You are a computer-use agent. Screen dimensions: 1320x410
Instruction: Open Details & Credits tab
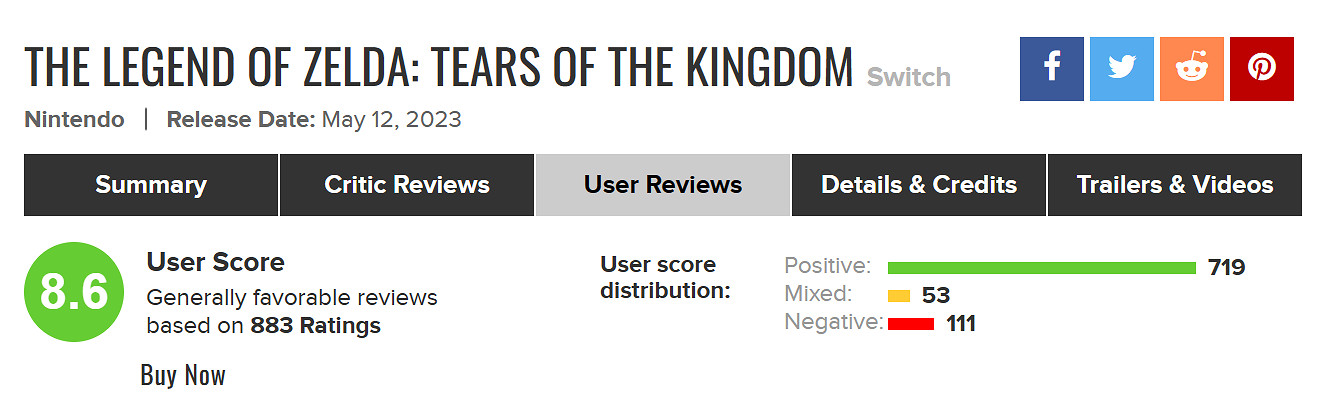[x=919, y=185]
